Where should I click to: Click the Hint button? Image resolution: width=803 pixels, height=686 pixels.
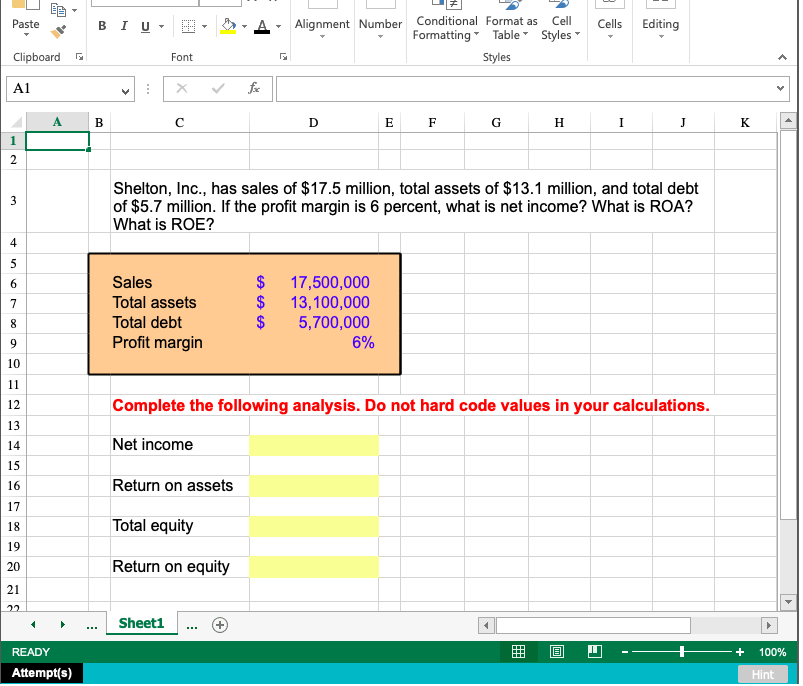click(x=762, y=674)
